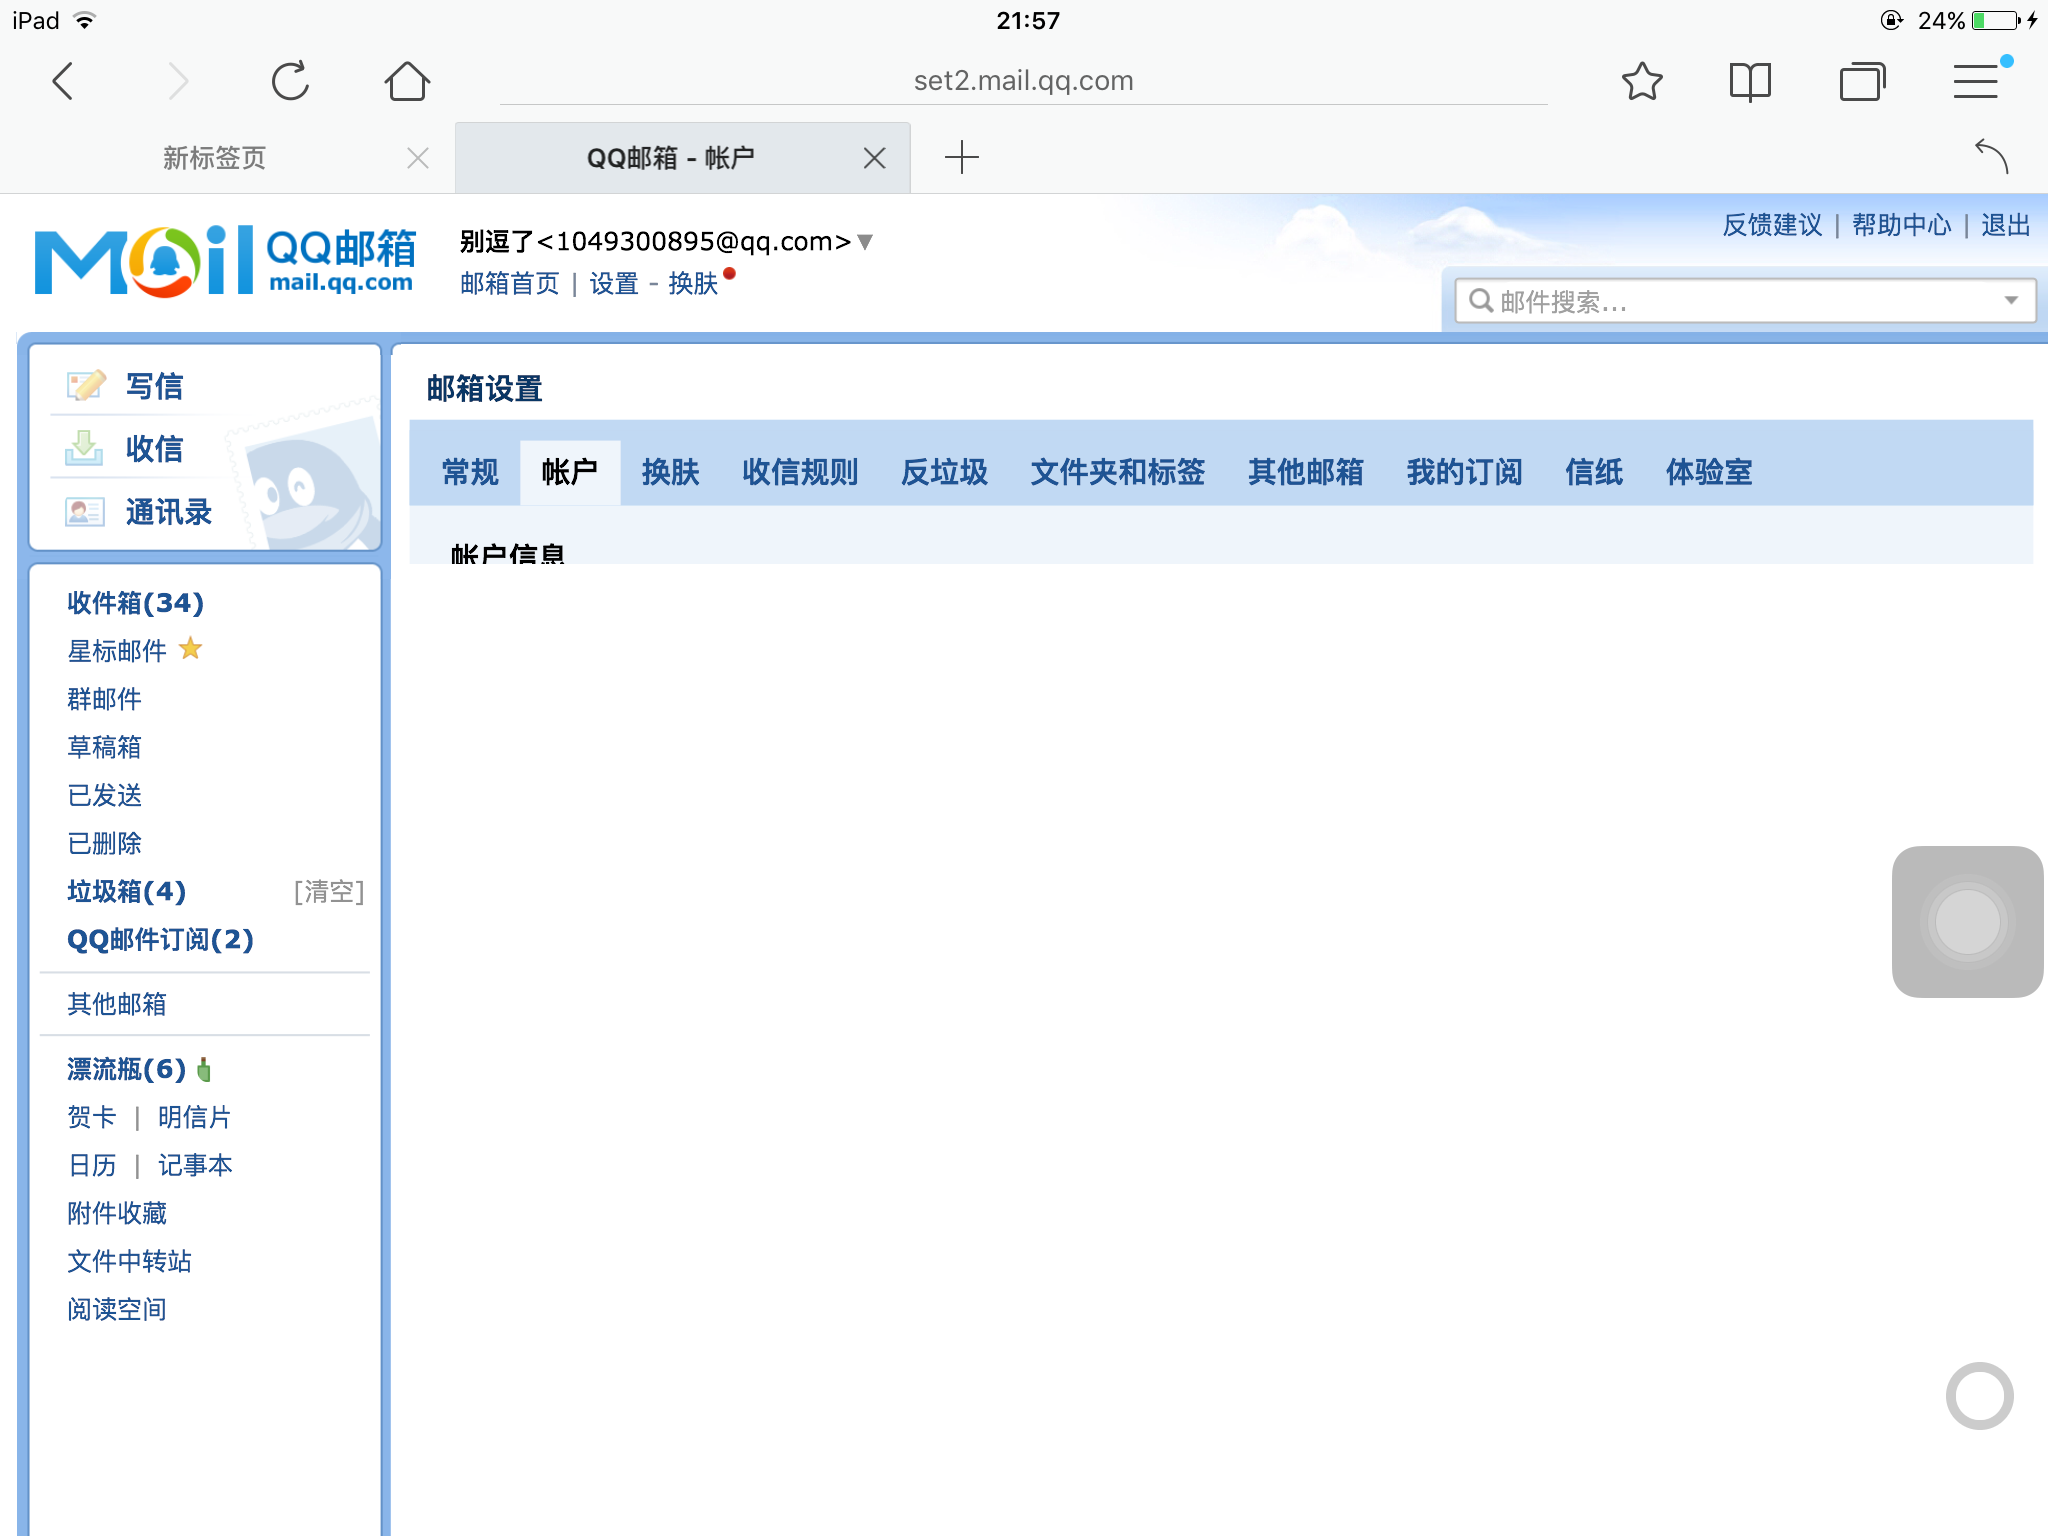The image size is (2048, 1536).
Task: Open 帮助中心 link
Action: (1901, 225)
